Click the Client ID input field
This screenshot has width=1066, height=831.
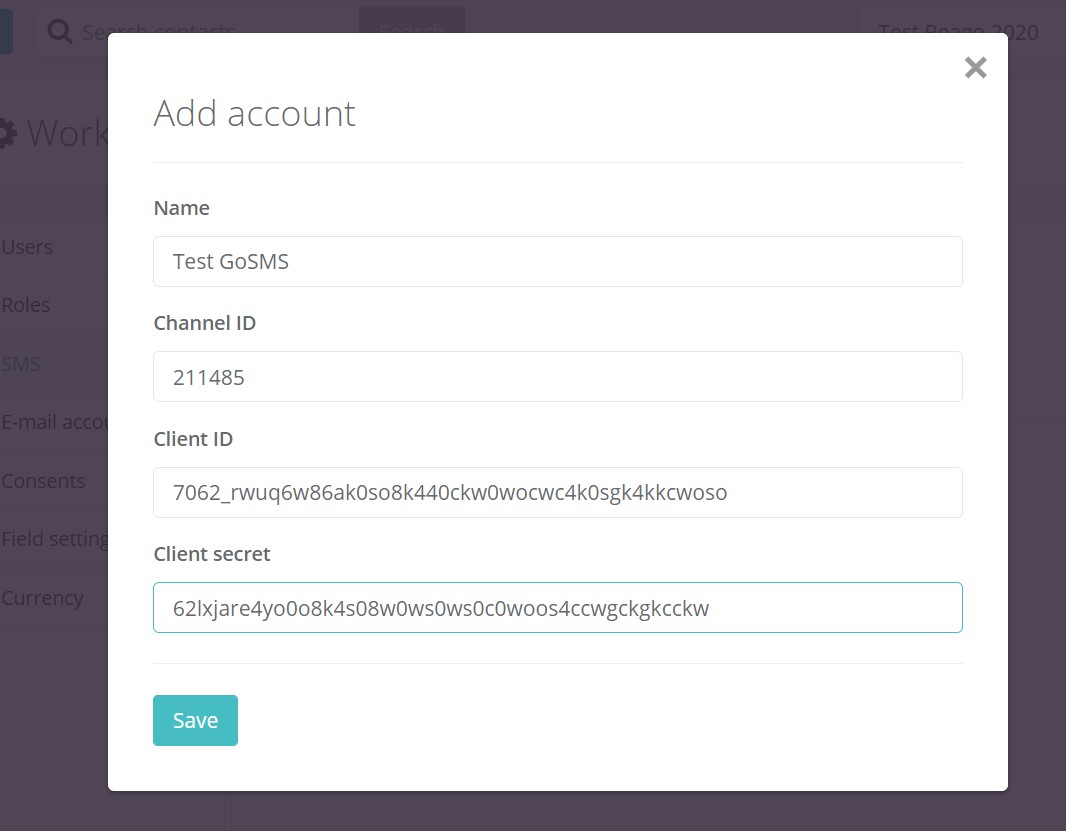[x=557, y=492]
